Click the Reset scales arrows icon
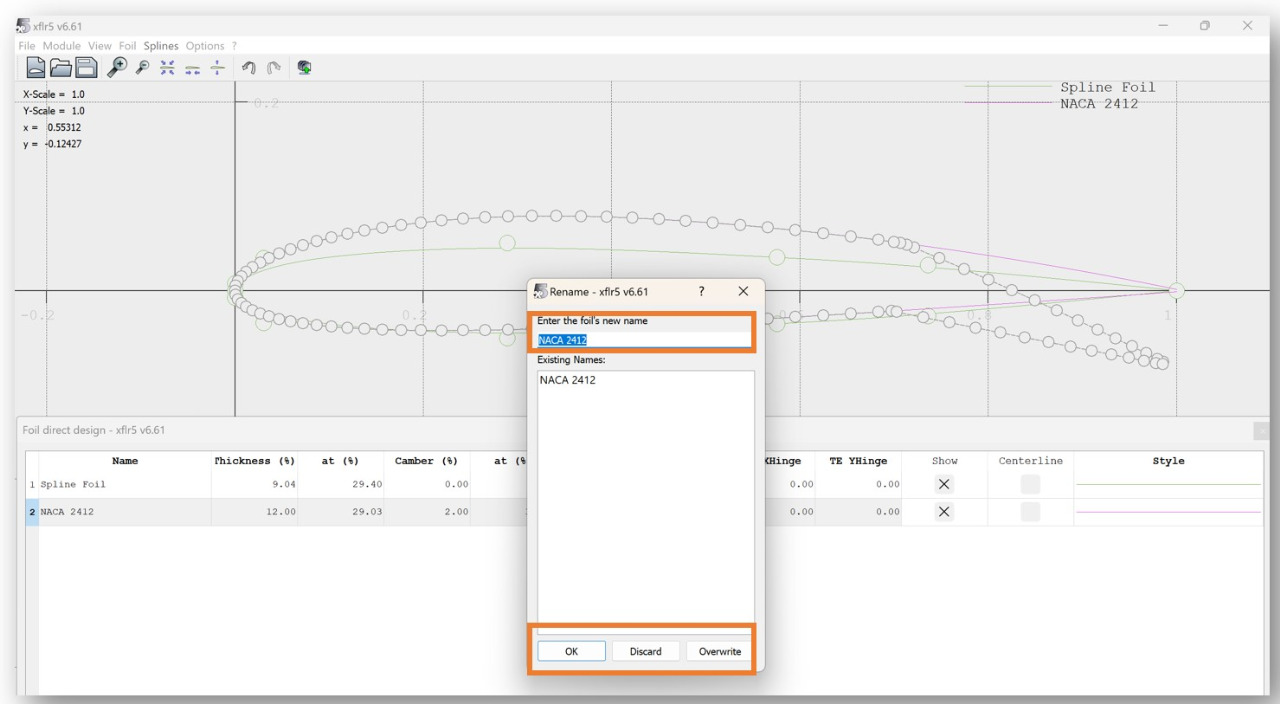1280x704 pixels. click(167, 68)
